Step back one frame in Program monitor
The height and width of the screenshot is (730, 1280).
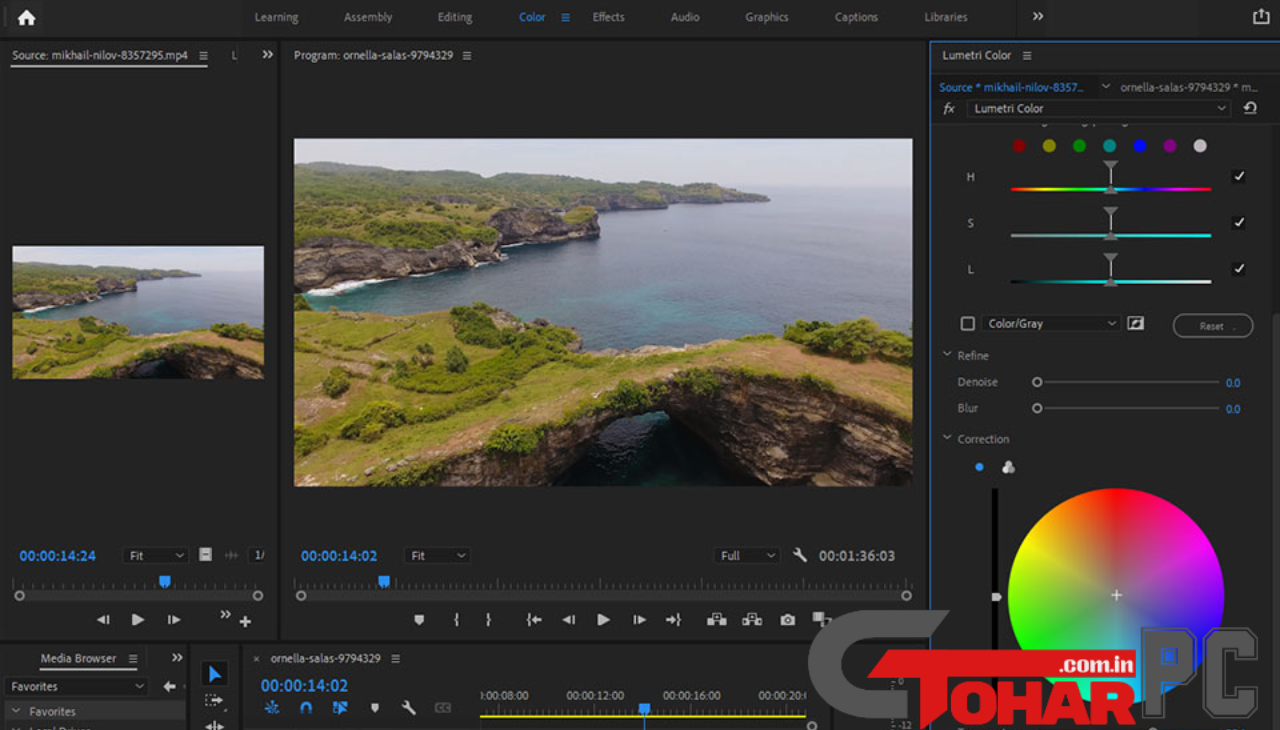[x=568, y=620]
